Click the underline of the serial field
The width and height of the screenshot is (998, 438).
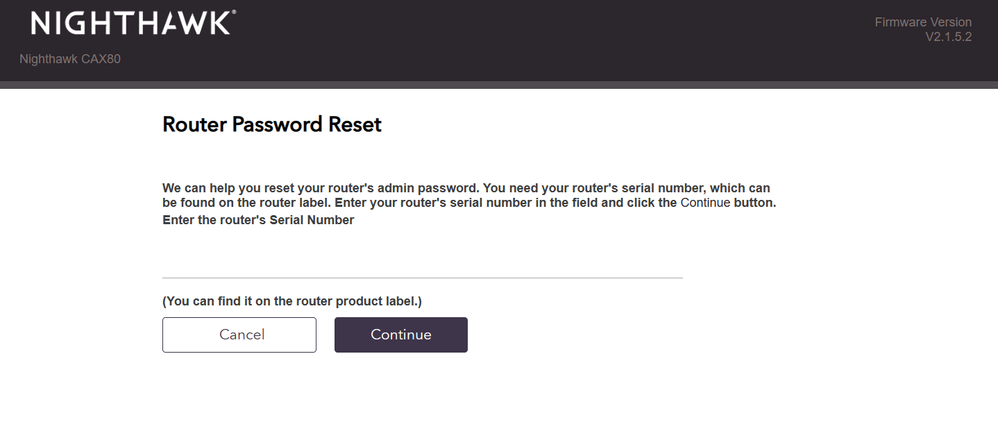(422, 278)
